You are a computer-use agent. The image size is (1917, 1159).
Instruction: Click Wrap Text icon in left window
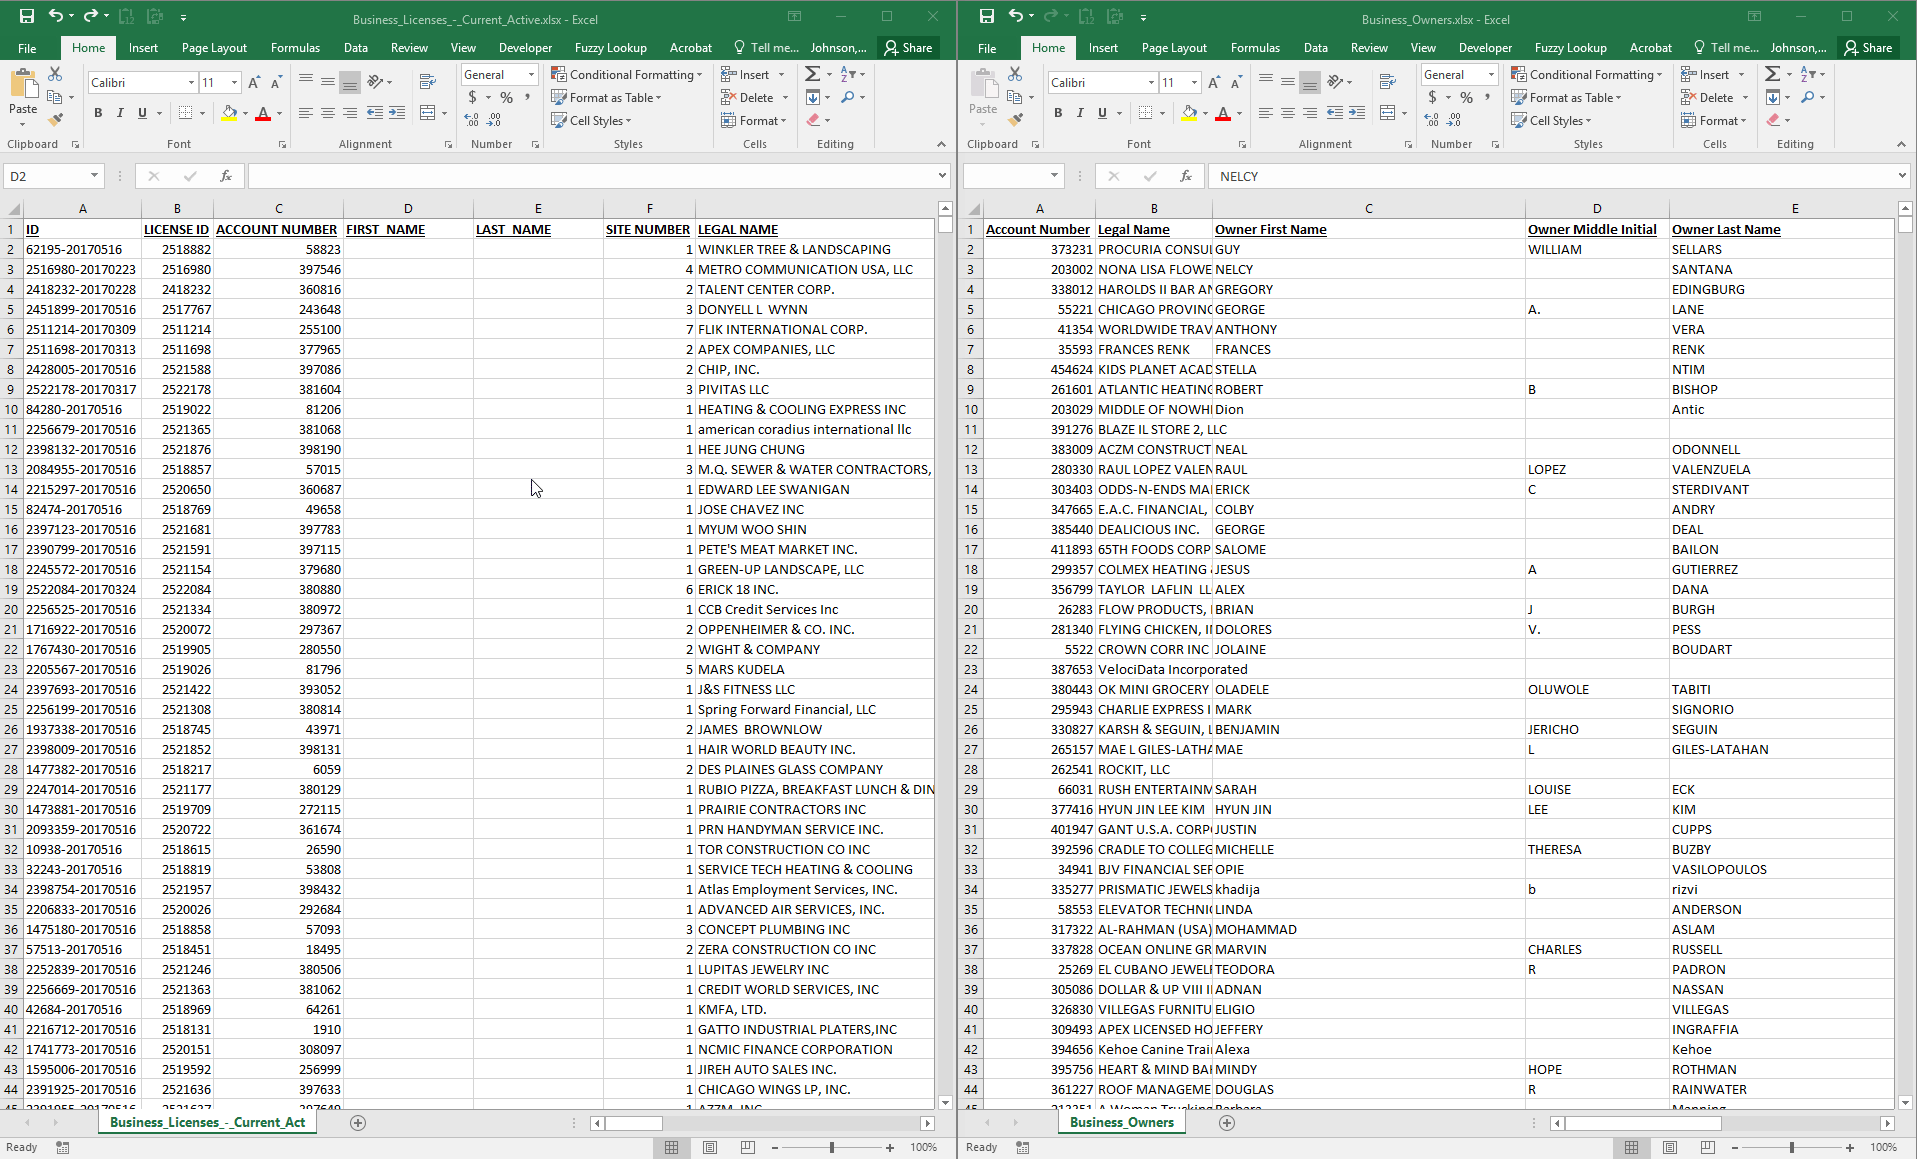point(427,82)
